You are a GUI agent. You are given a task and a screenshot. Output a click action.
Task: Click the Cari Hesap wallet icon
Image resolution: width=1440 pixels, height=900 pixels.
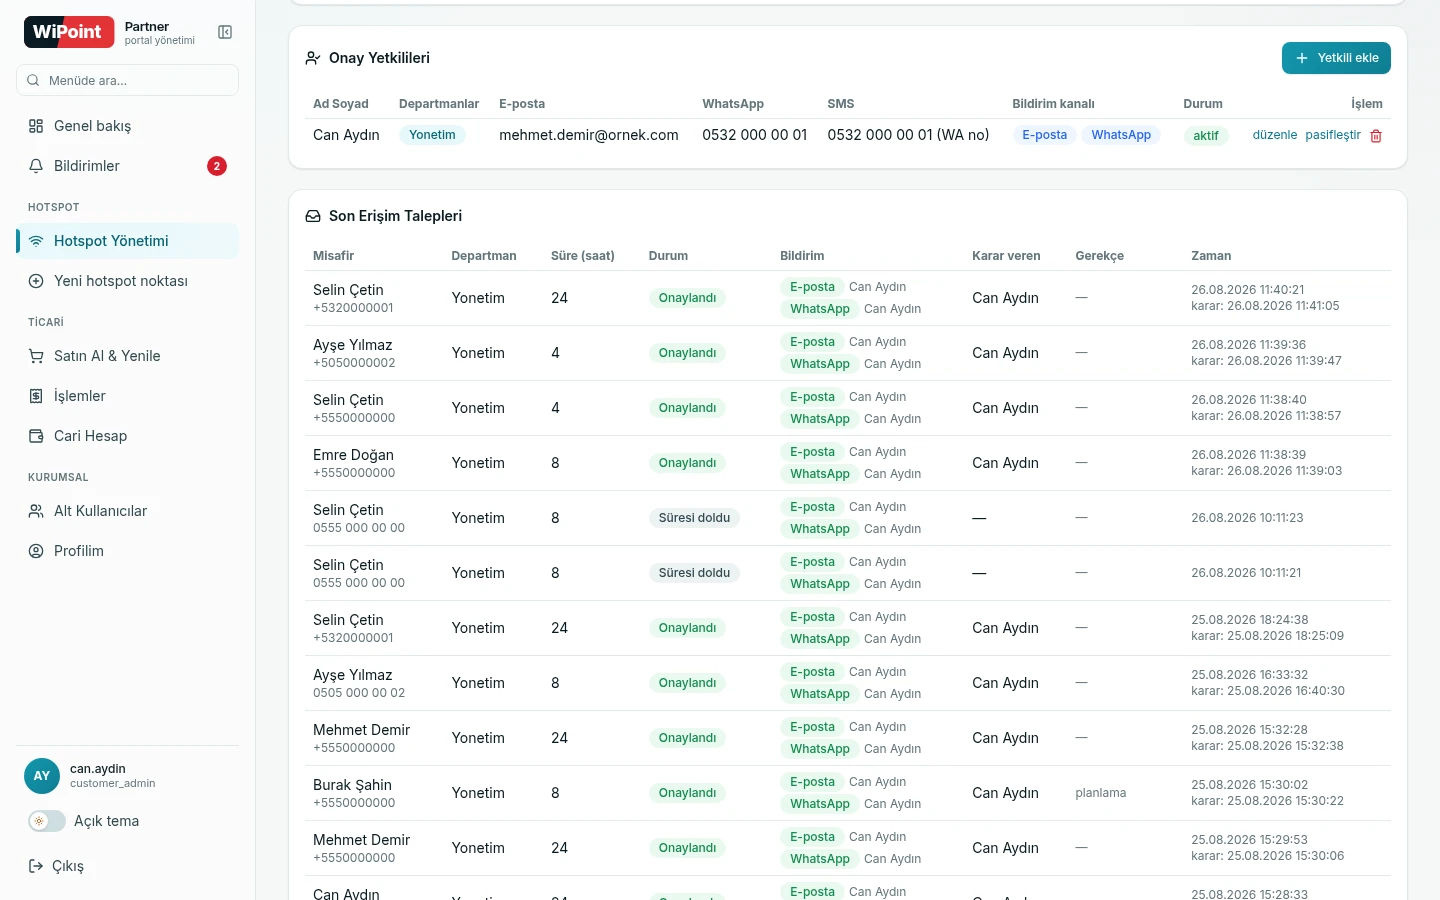pos(36,436)
